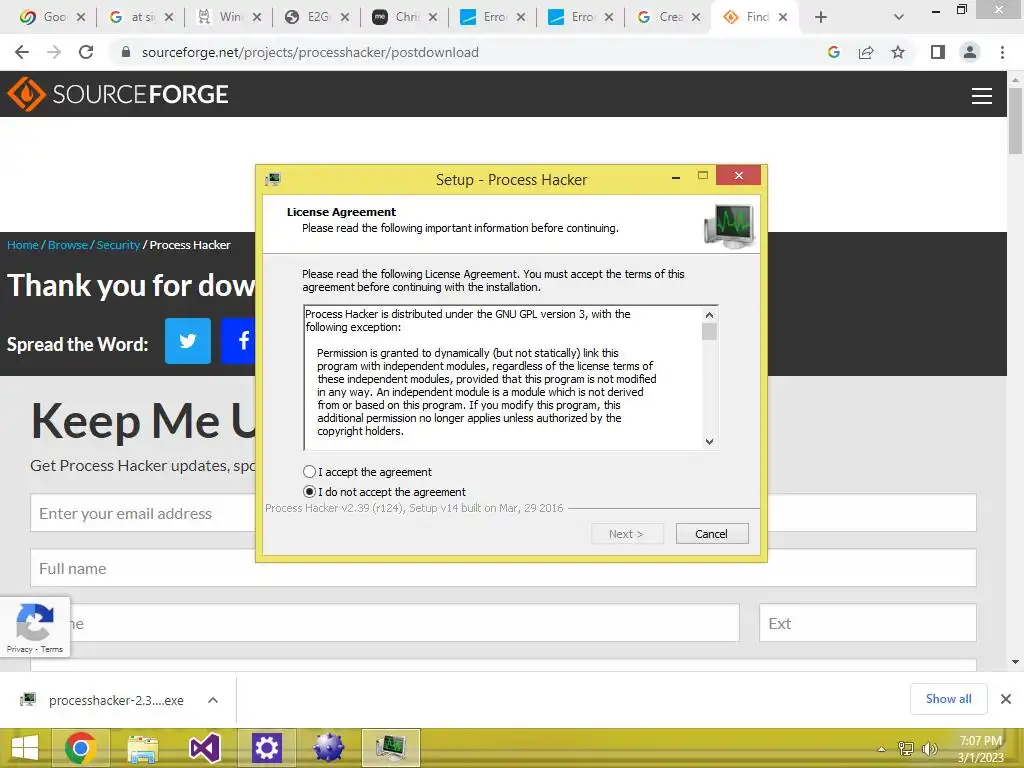This screenshot has width=1024, height=768.
Task: Close the 'Find' tab
Action: (x=782, y=17)
